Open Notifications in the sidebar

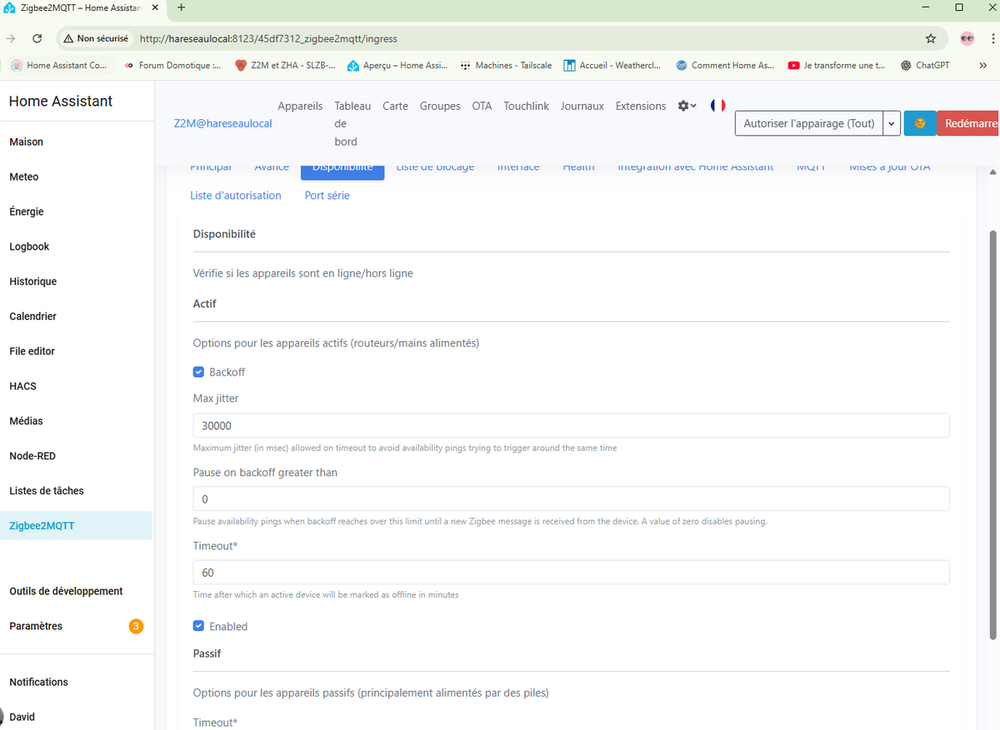(x=38, y=682)
